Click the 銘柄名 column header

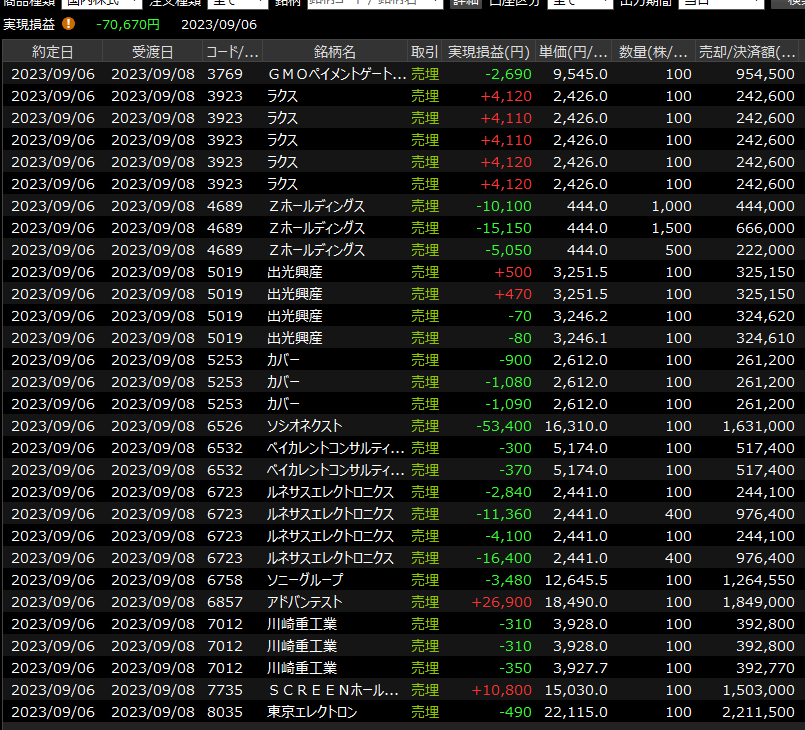[334, 52]
